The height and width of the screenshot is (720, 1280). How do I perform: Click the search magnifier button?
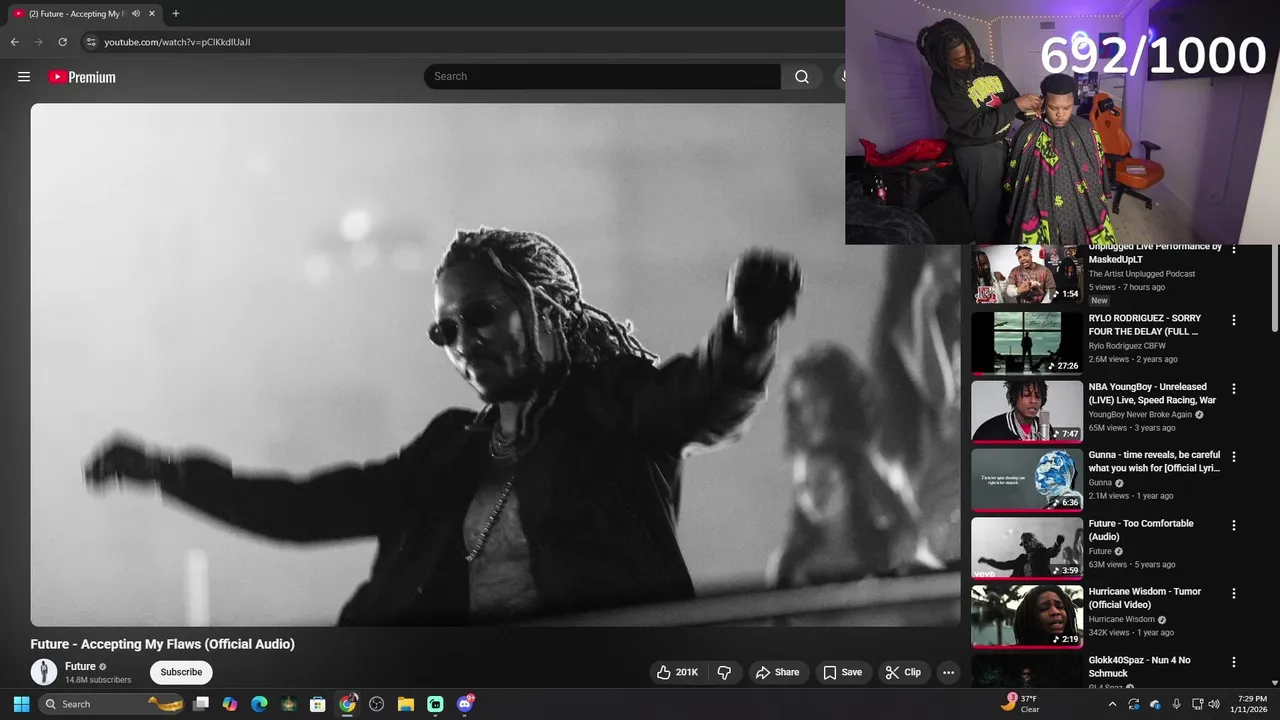[x=802, y=77]
